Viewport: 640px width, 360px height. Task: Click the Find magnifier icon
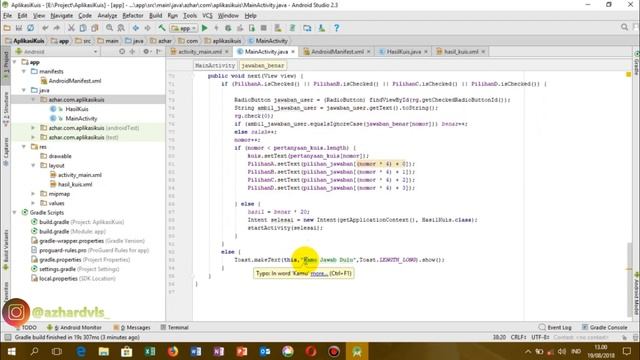tap(109, 28)
